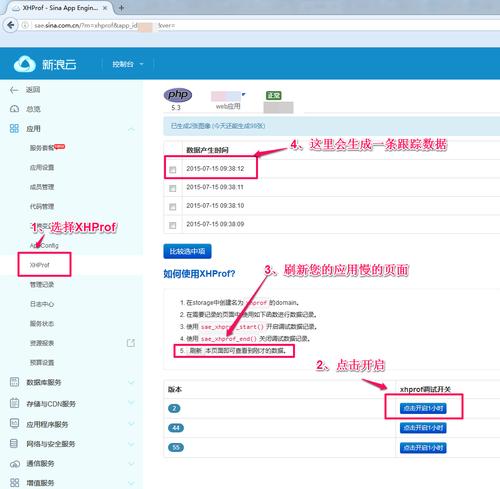Expand the 通信服务 section chevron
This screenshot has height=489, width=500.
[131, 463]
